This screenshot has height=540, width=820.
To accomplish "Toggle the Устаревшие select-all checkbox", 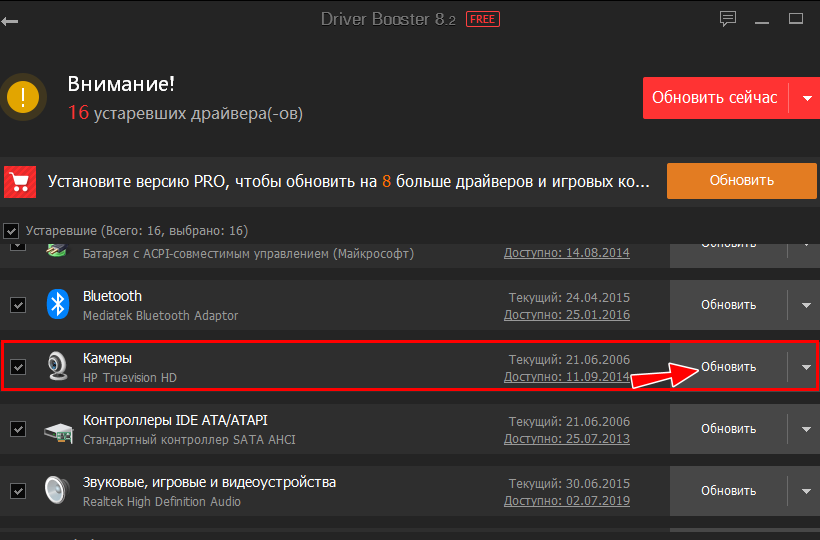I will pos(11,231).
